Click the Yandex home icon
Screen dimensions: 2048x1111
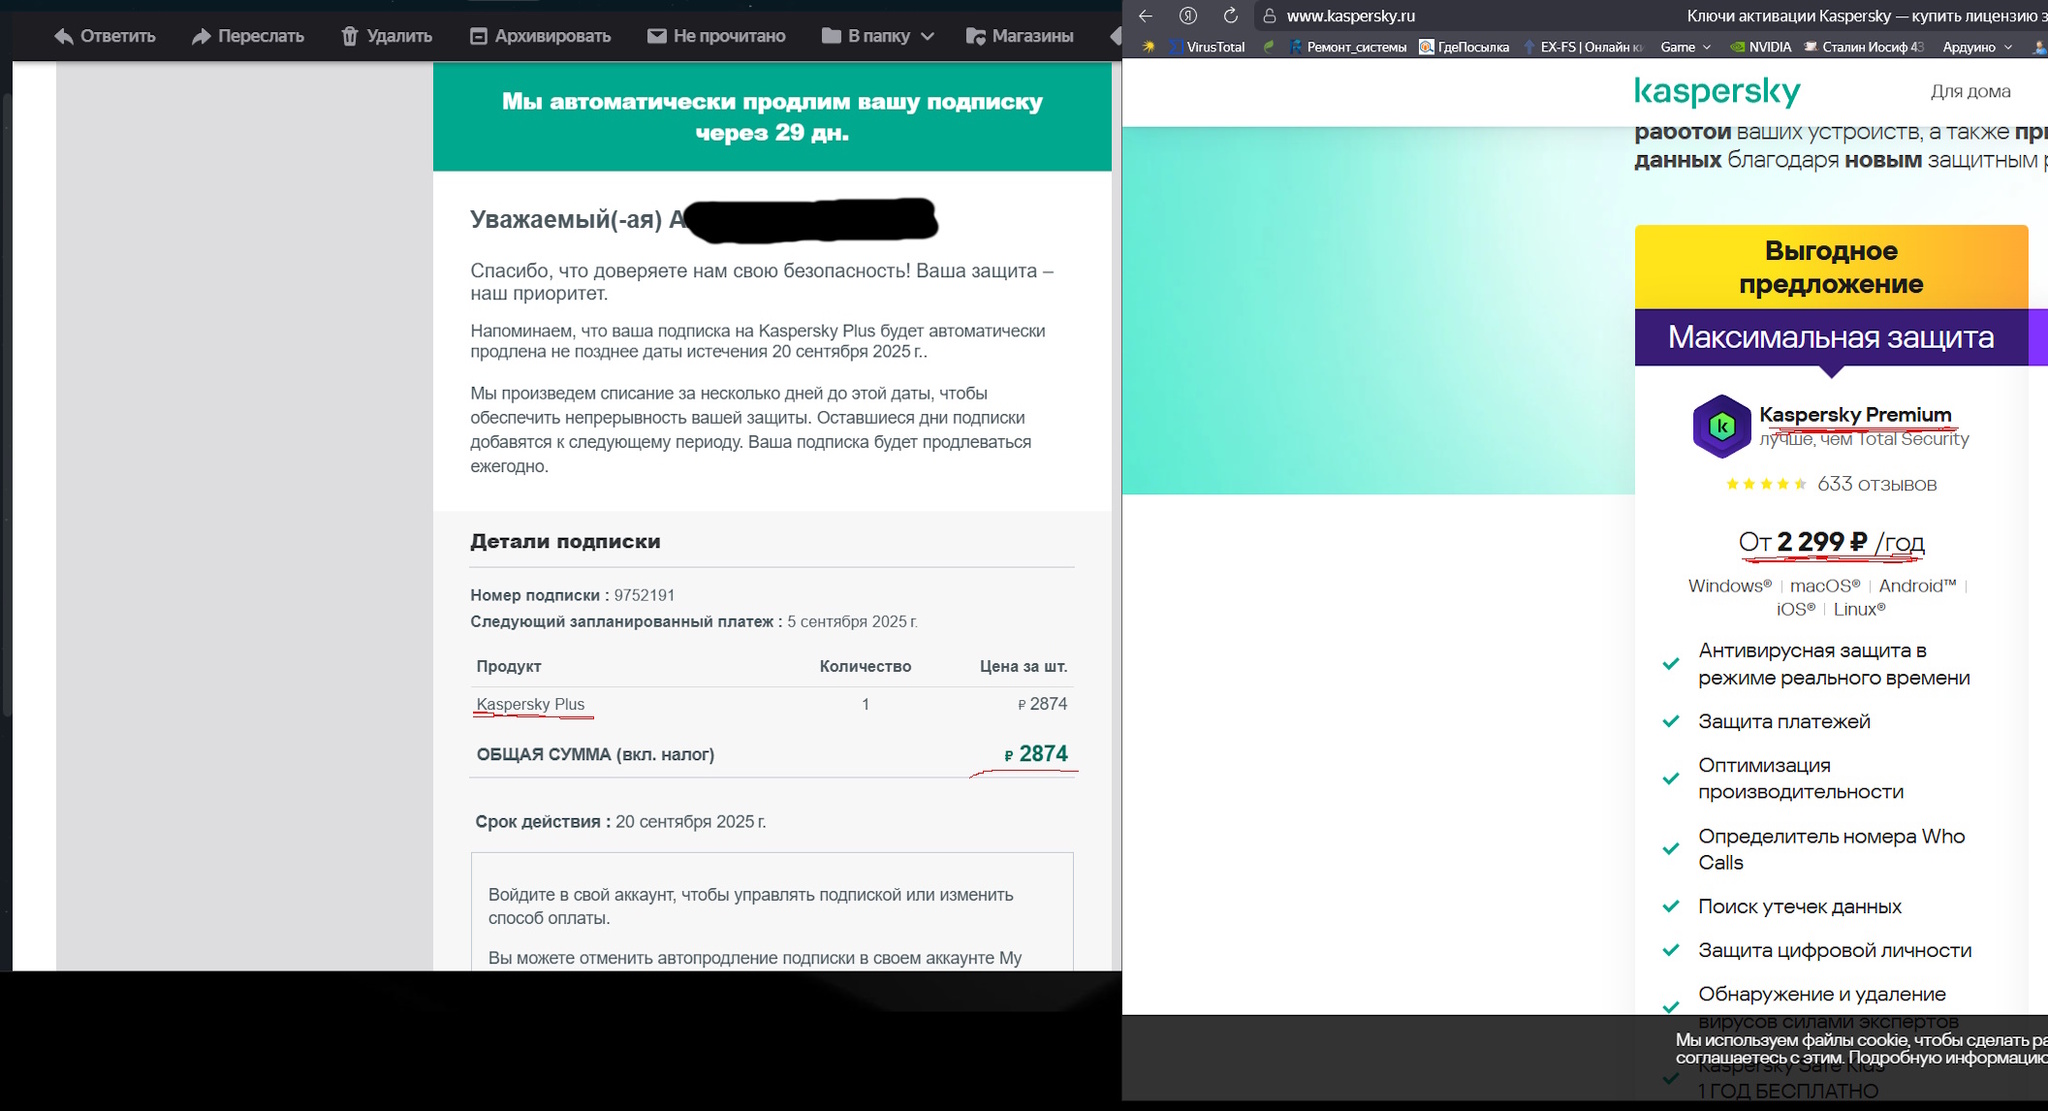coord(1188,16)
